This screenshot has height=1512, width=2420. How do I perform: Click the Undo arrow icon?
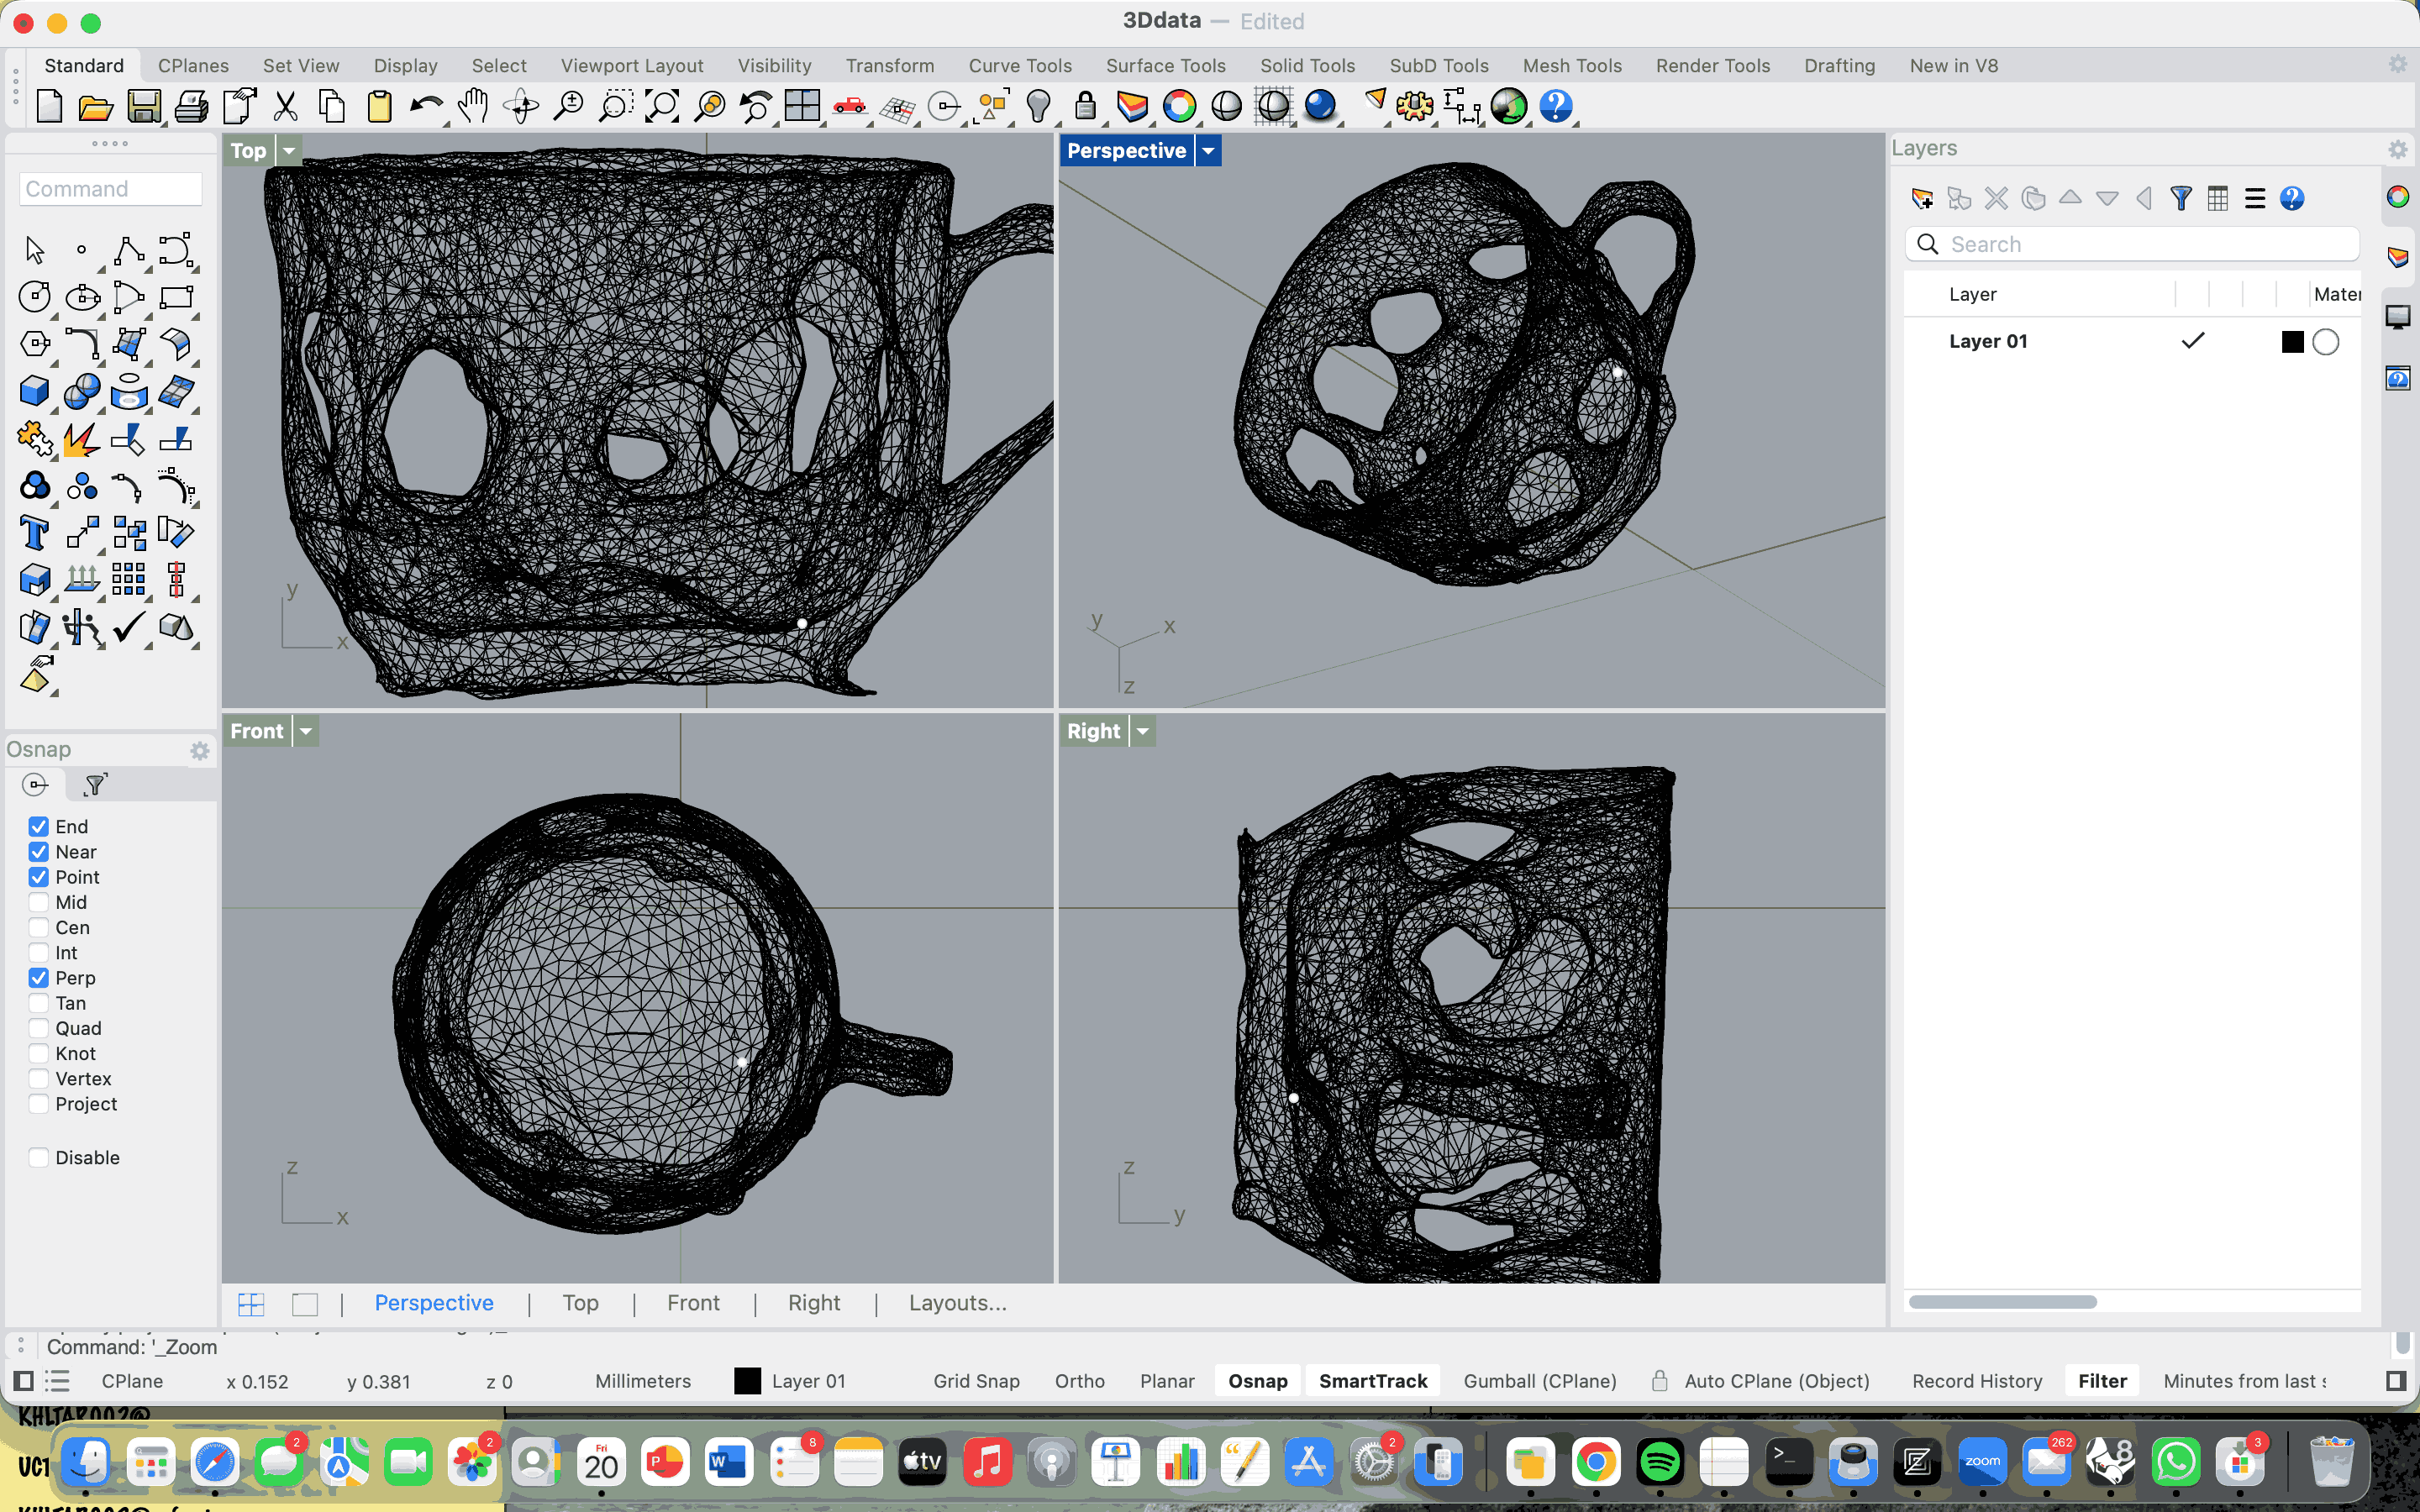(x=426, y=106)
